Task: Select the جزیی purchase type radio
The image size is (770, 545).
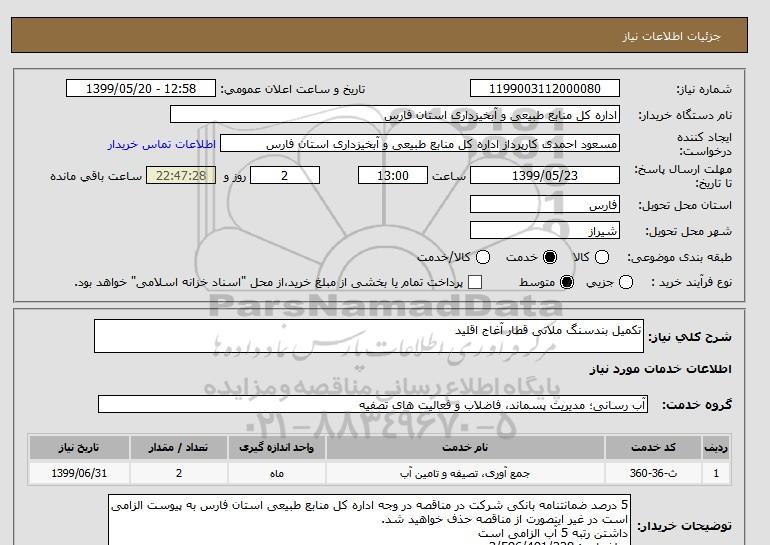Action: [626, 282]
